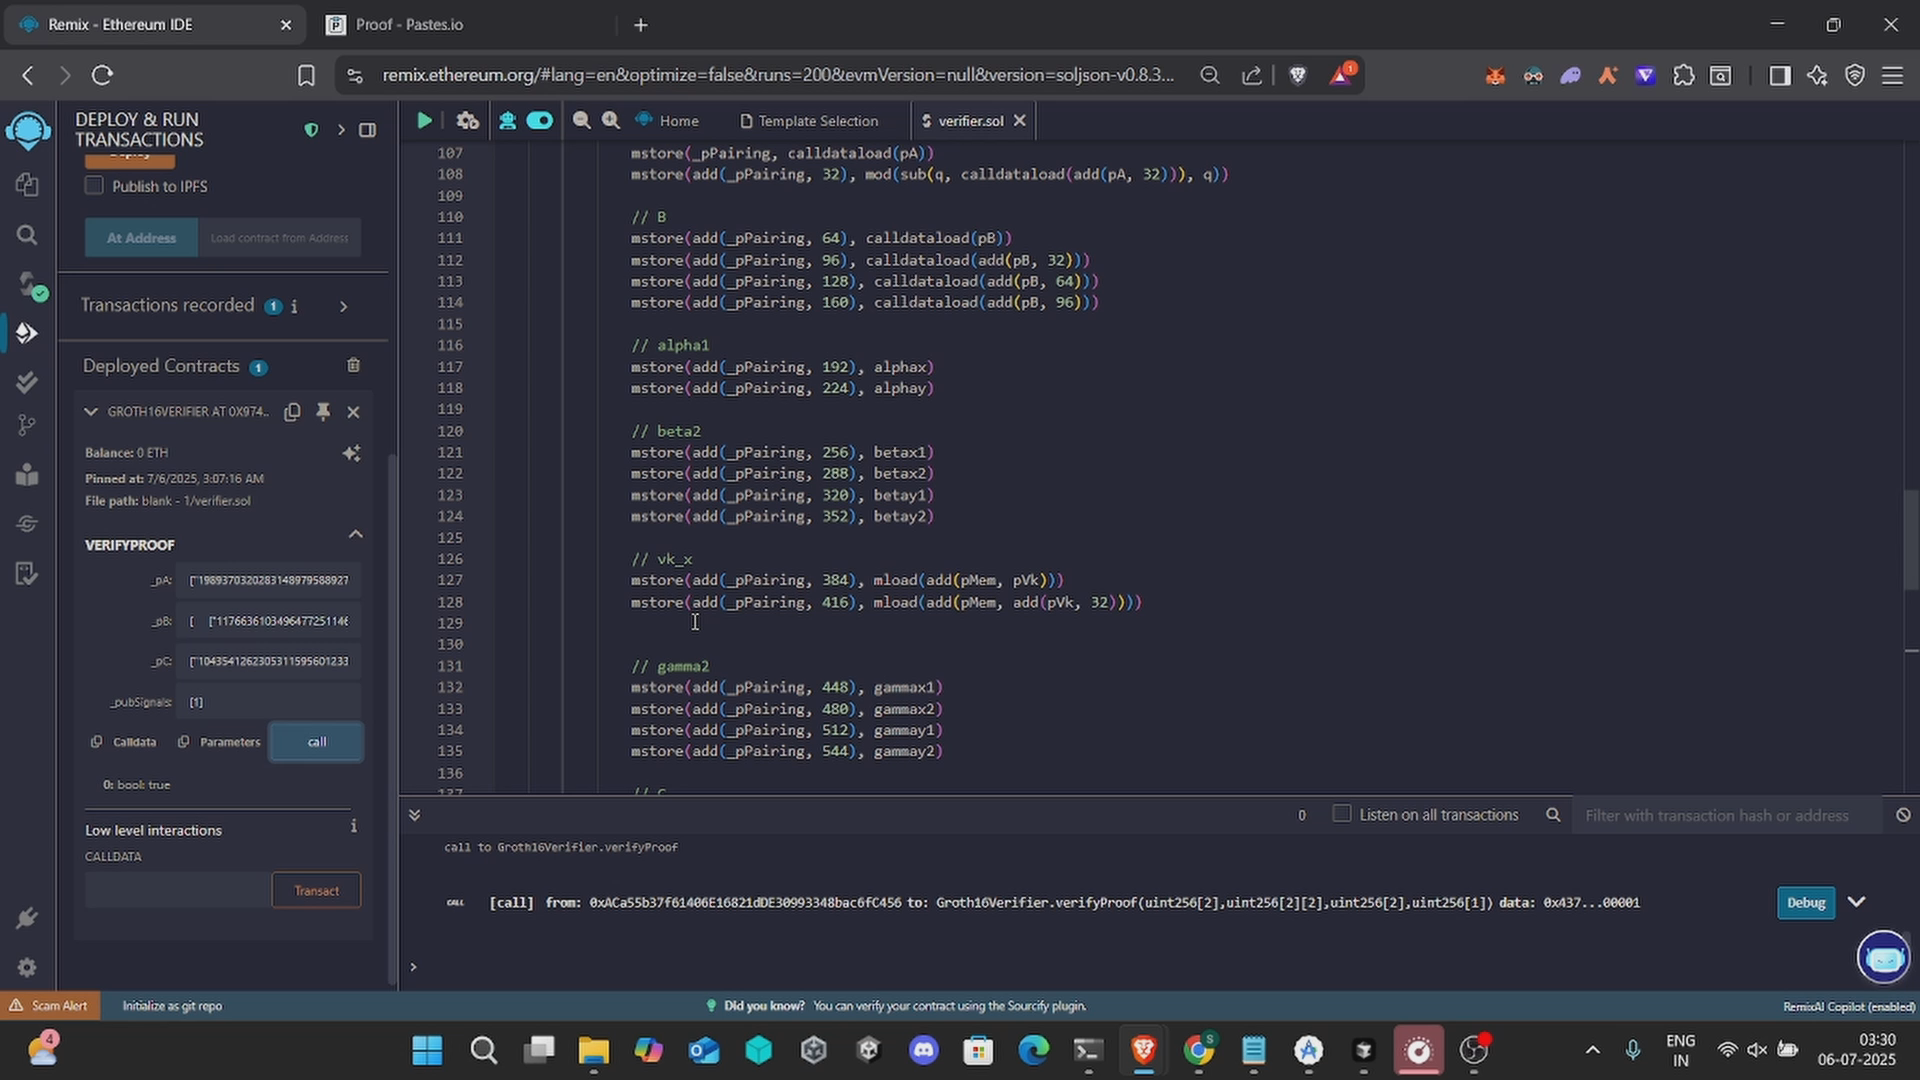Clear the terminal console output

tap(1903, 815)
